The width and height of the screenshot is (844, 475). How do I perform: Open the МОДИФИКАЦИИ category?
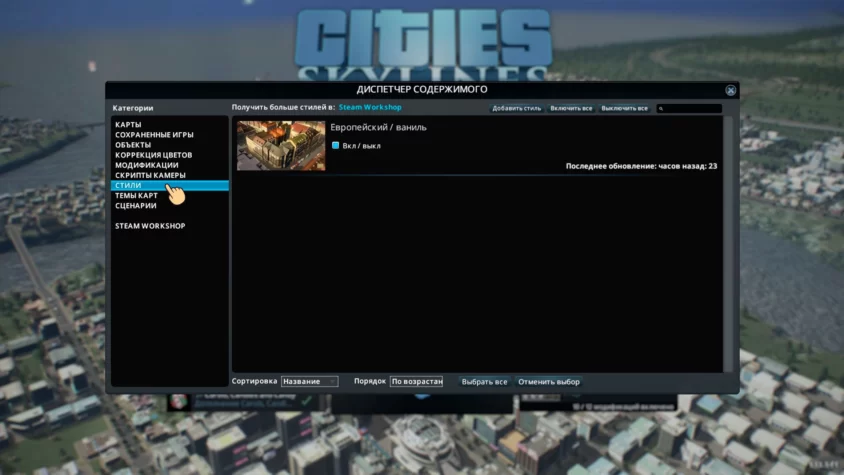pos(146,165)
